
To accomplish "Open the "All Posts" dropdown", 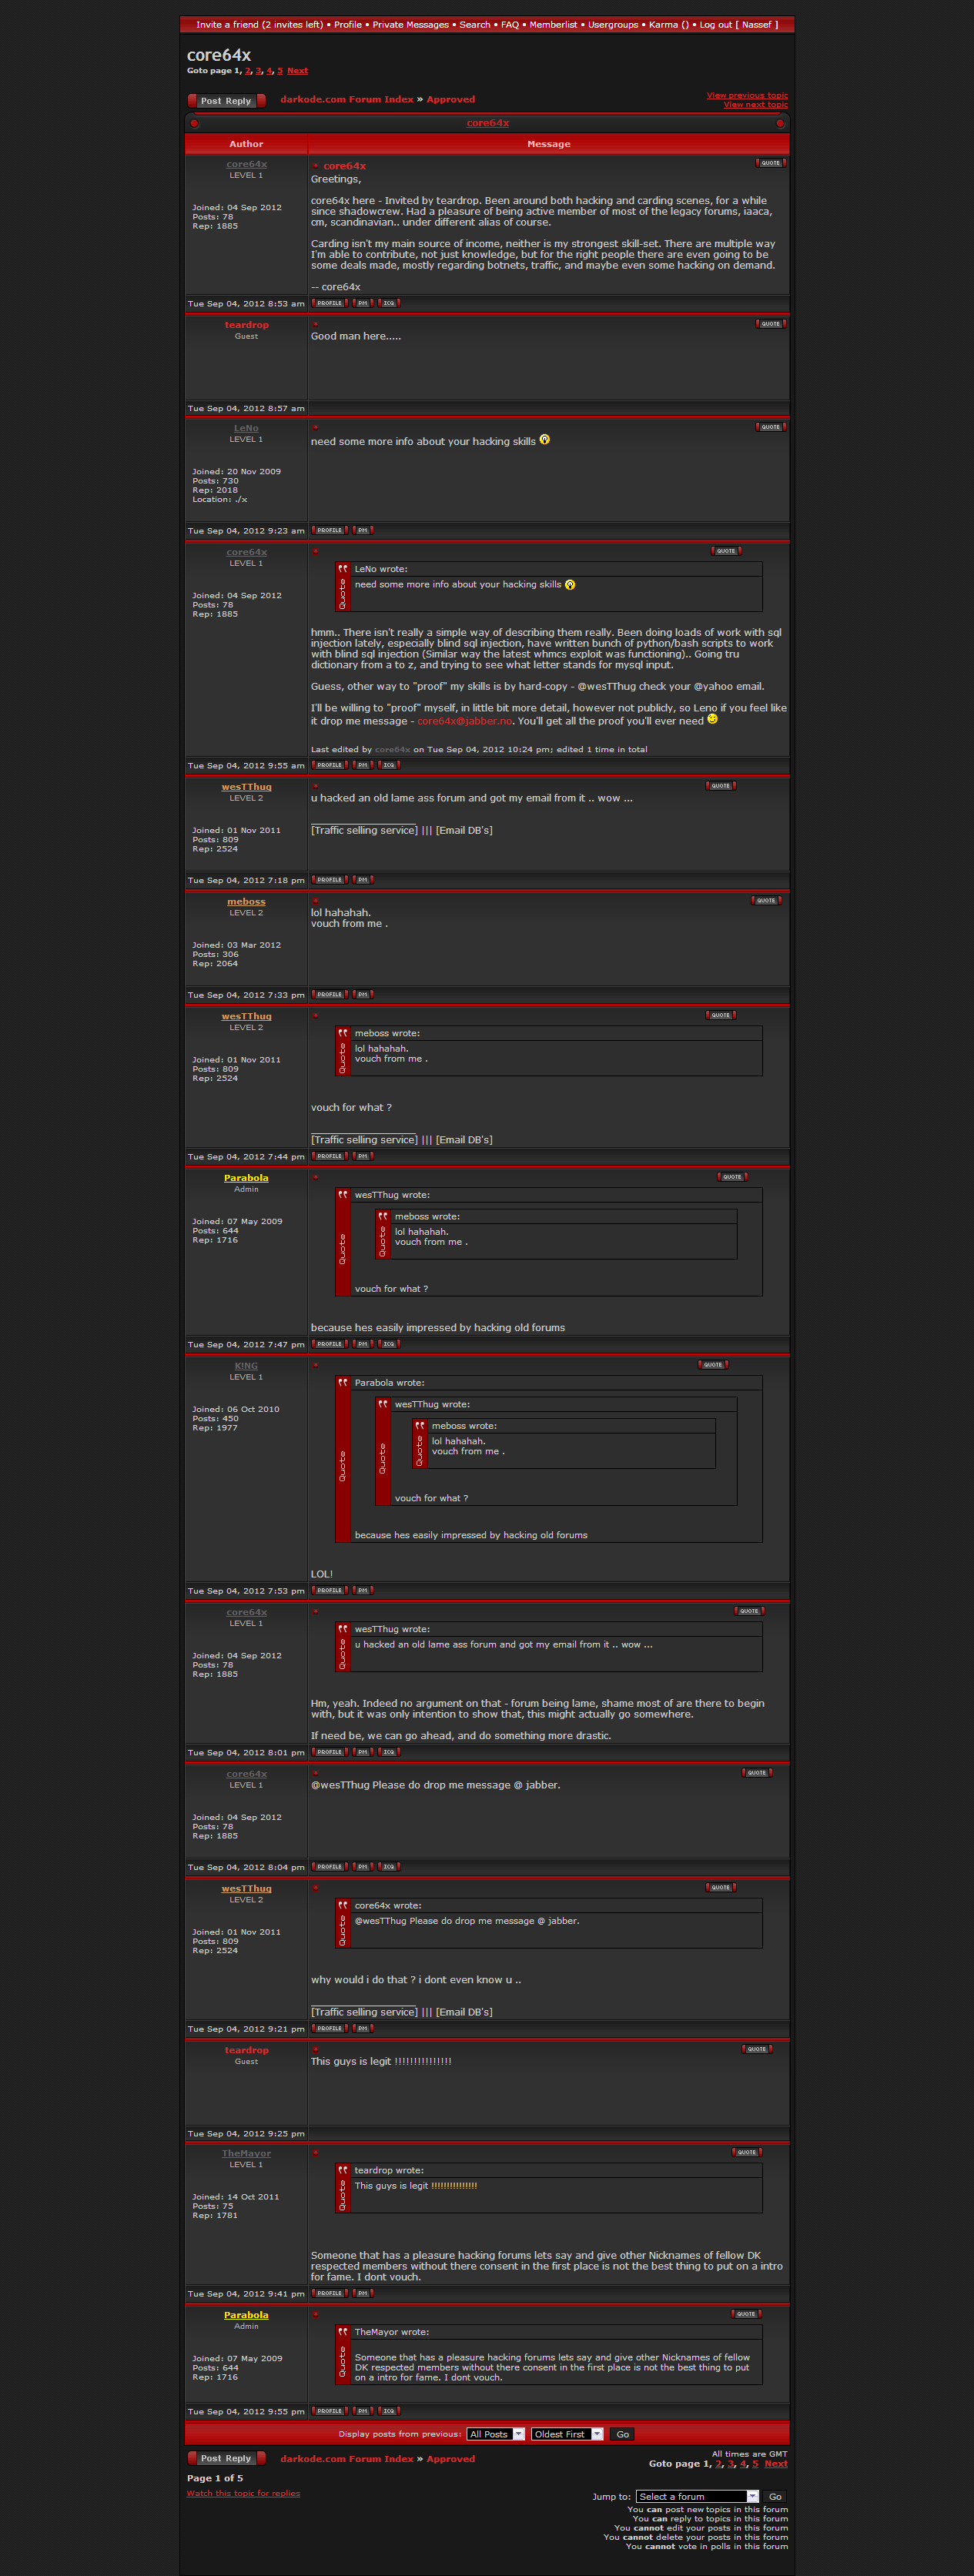I will click(496, 2434).
